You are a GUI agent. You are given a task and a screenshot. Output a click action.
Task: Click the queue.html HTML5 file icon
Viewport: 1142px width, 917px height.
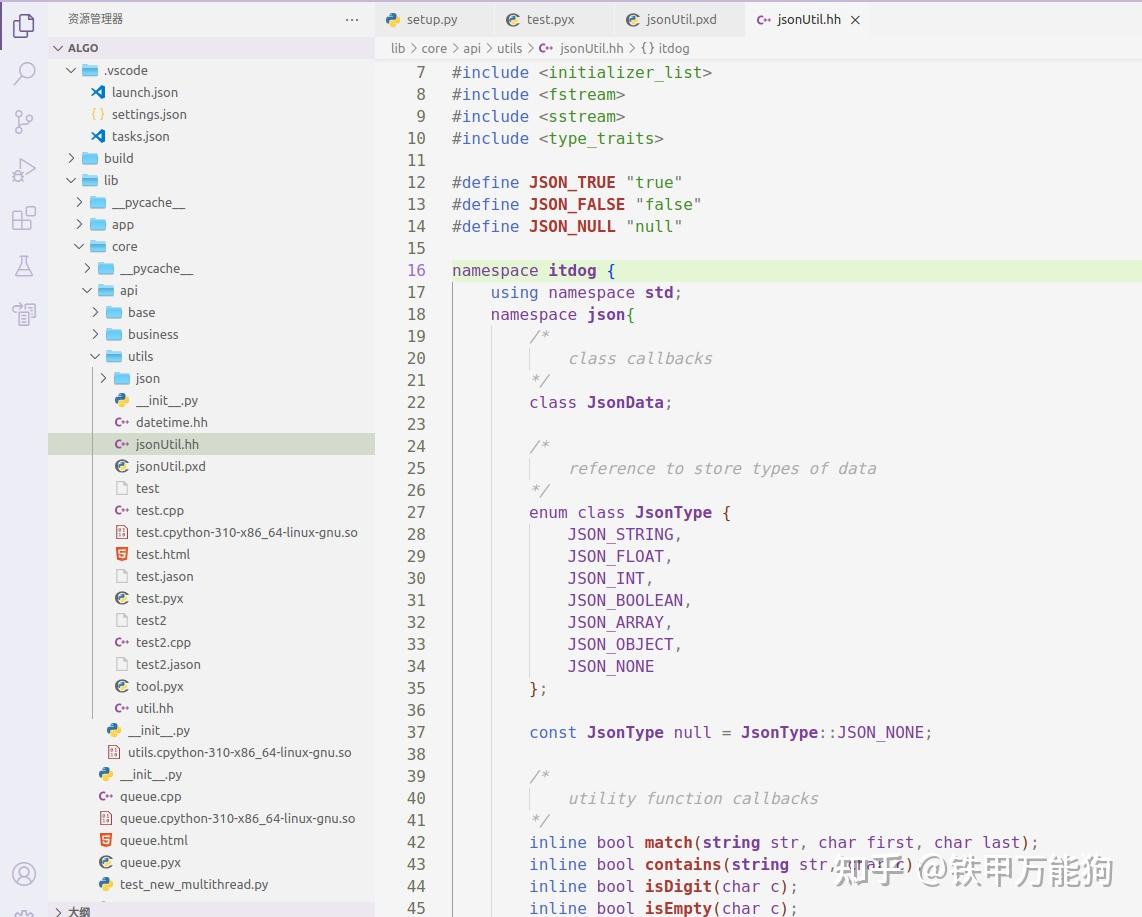(106, 841)
